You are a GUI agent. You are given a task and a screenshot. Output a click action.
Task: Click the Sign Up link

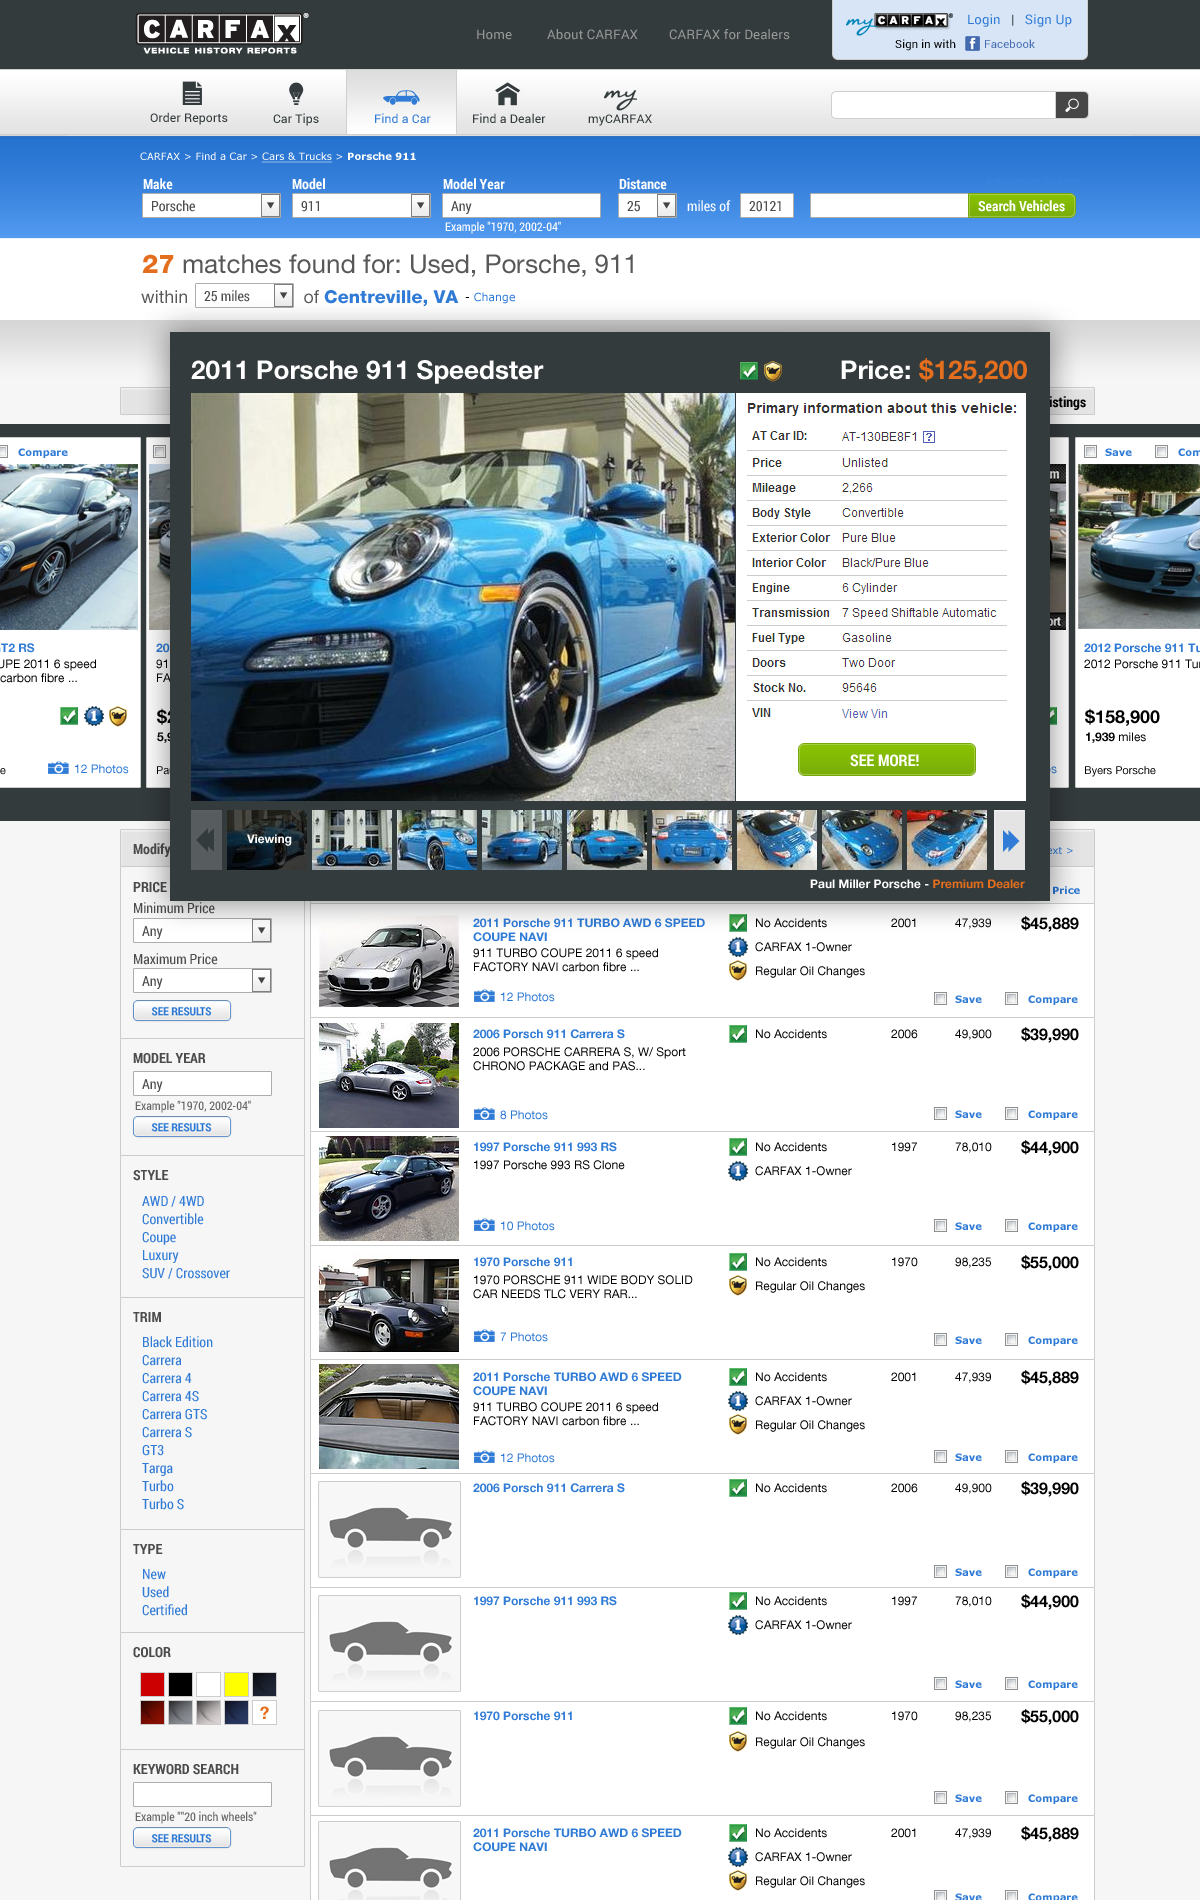pos(1048,19)
